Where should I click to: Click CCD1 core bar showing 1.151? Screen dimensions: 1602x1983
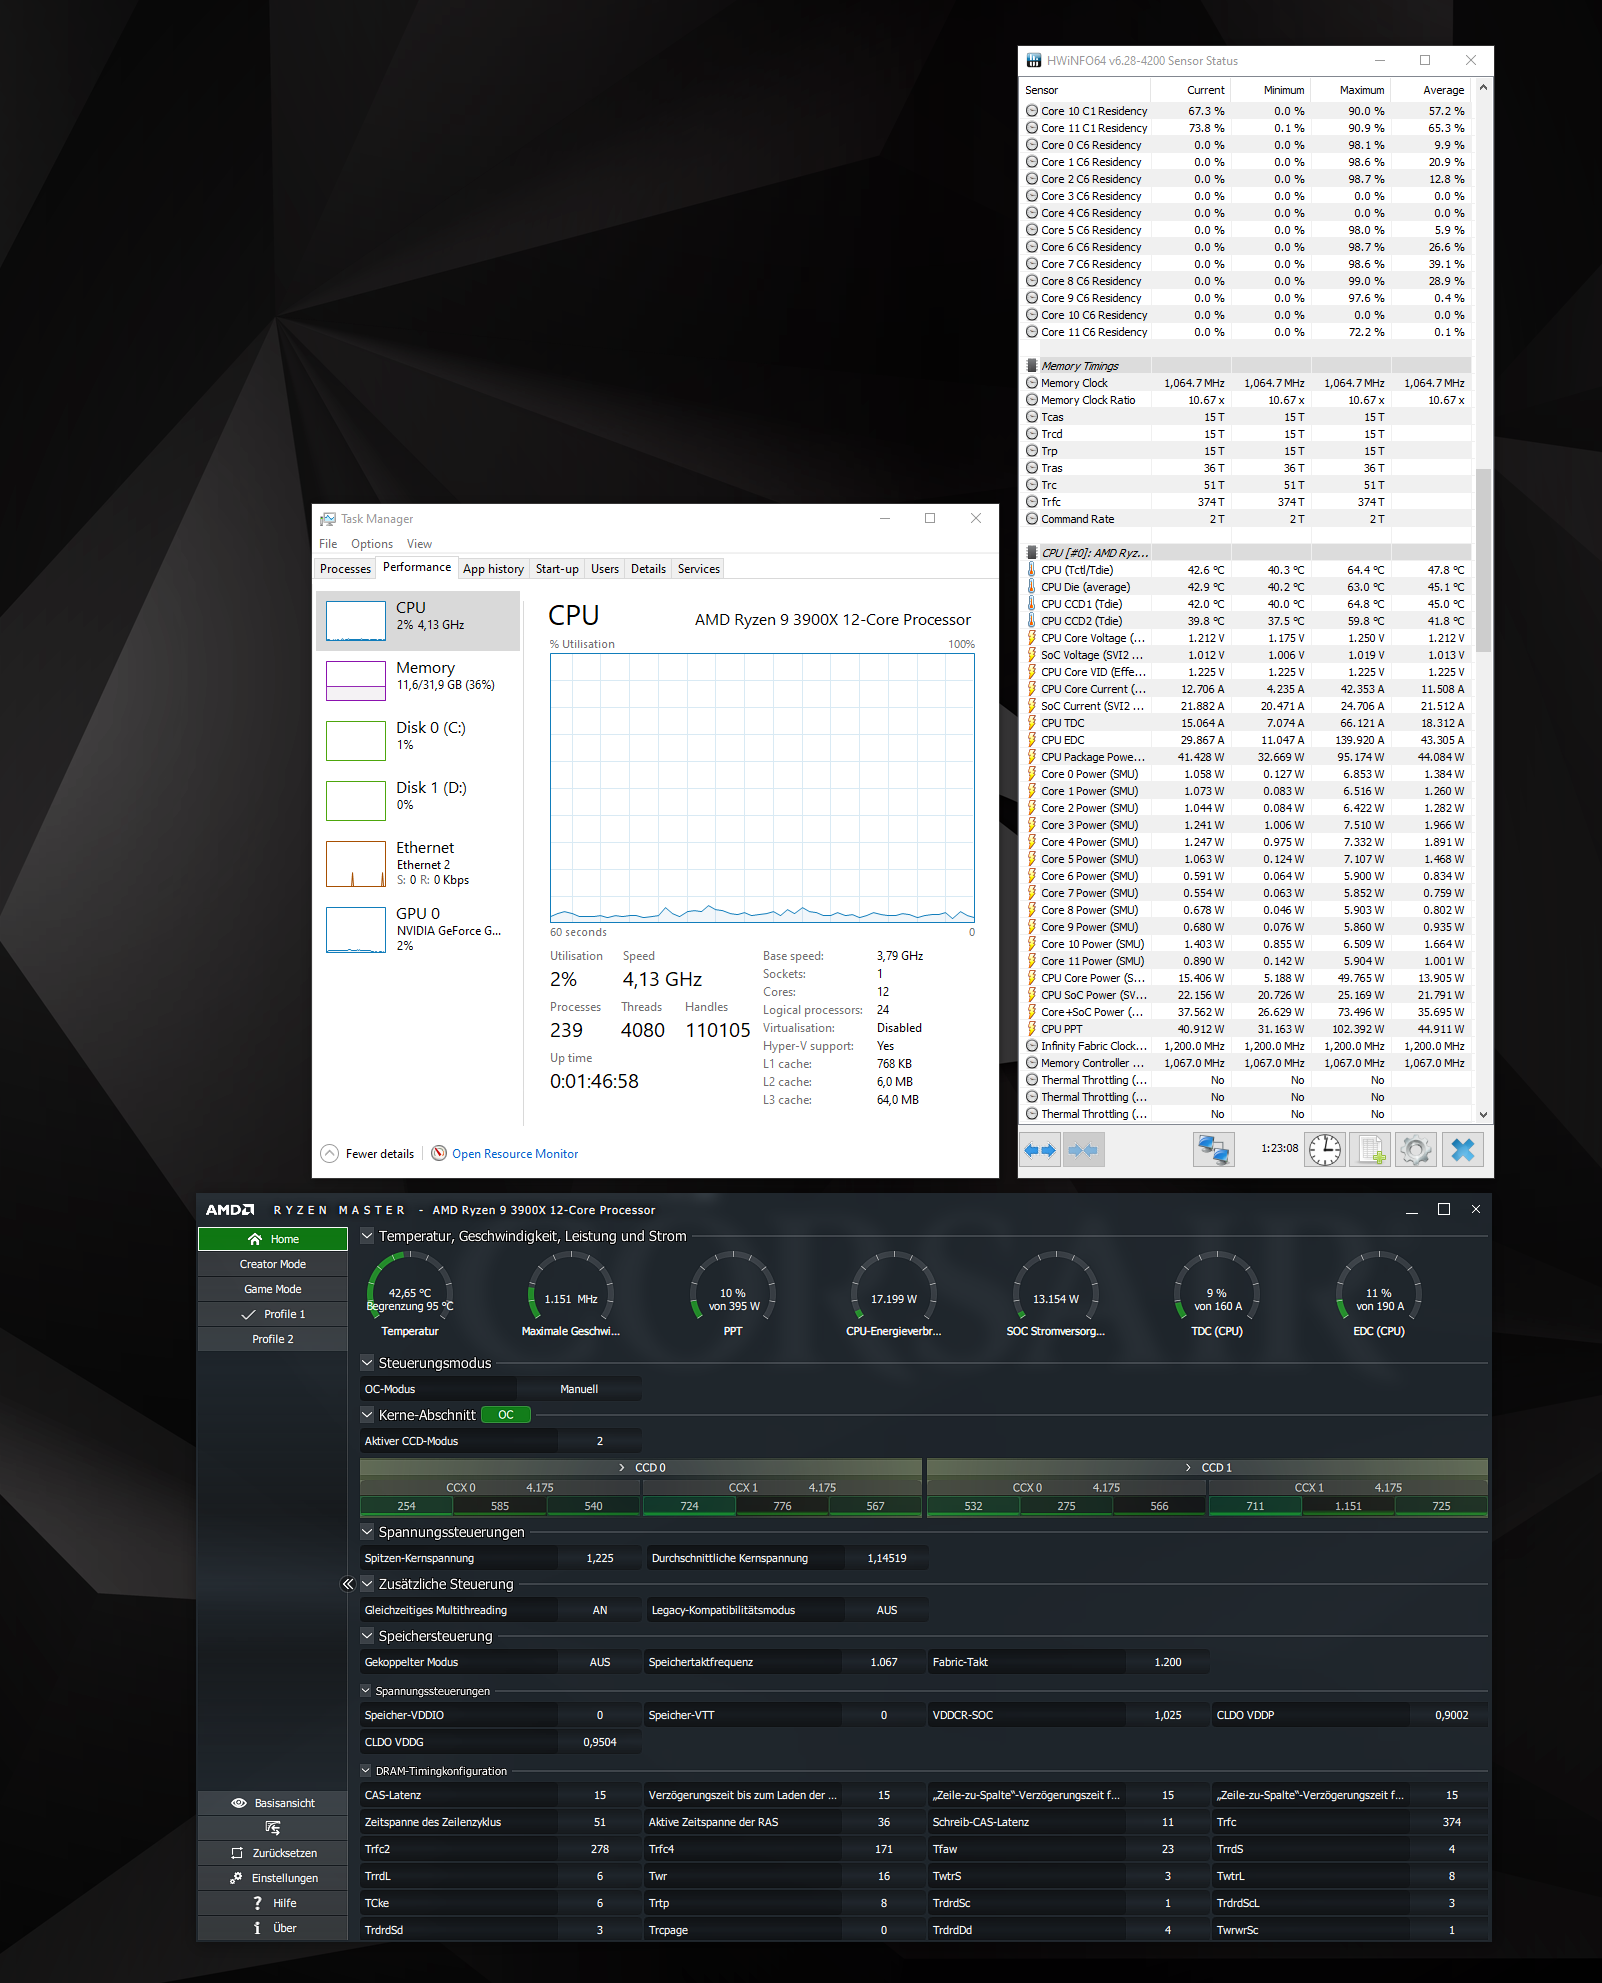click(1348, 1506)
